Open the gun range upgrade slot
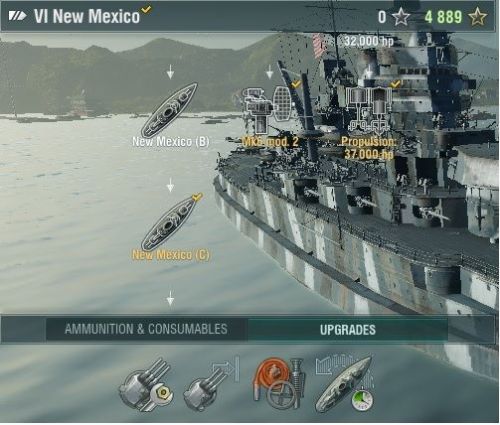500x425 pixels. point(212,383)
